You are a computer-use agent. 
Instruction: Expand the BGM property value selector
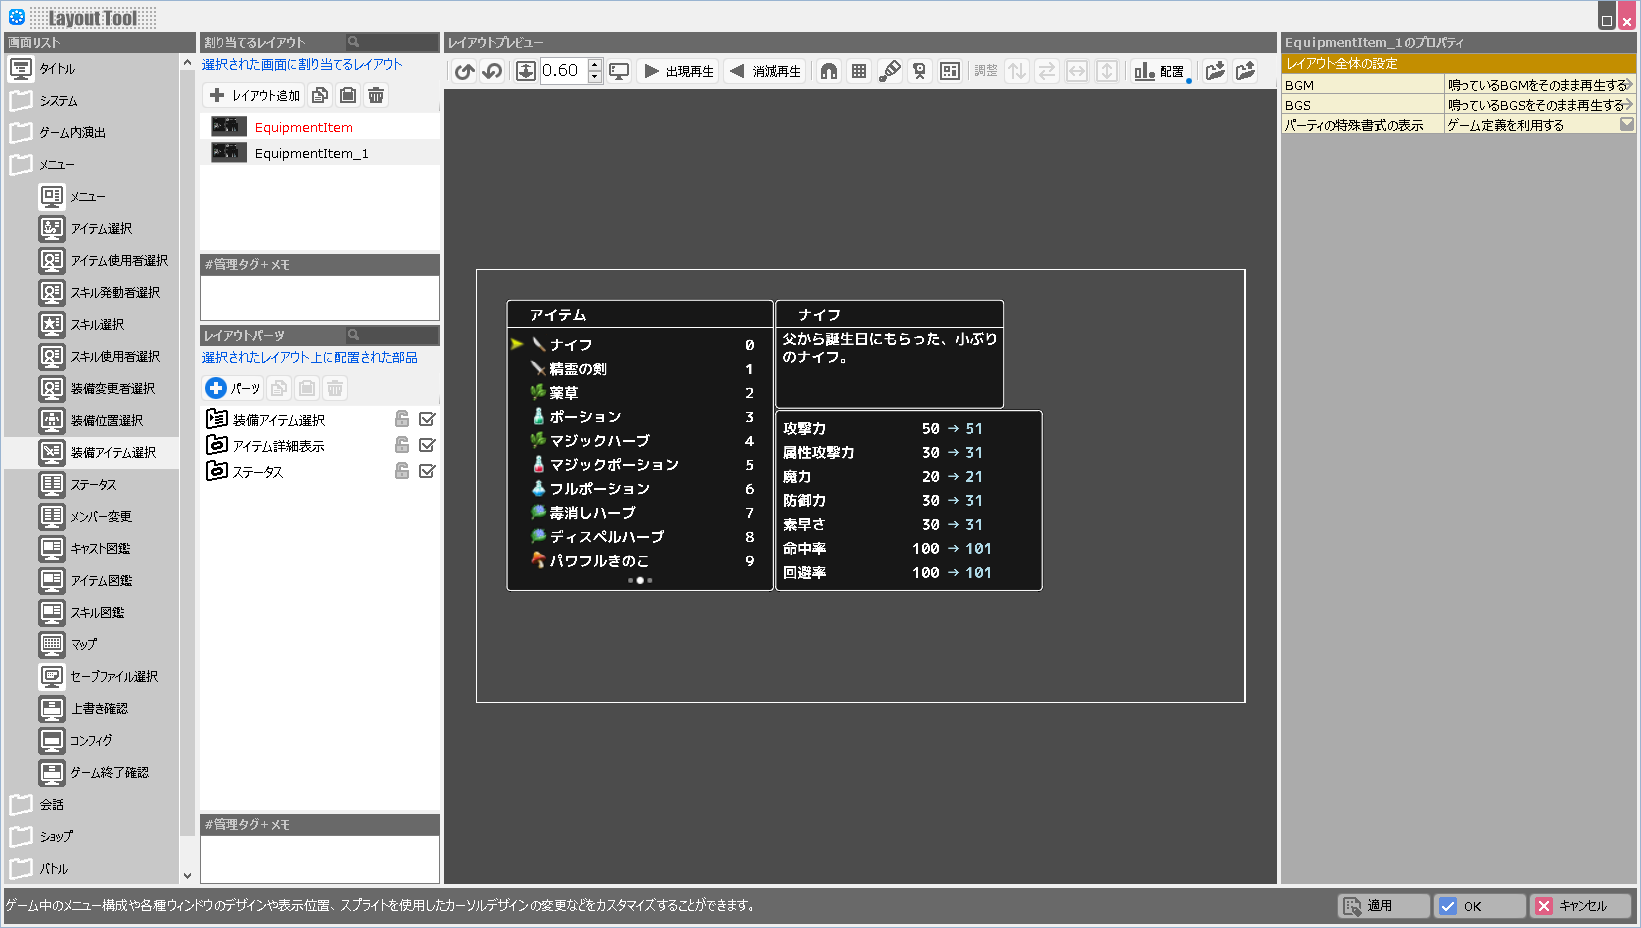(1627, 85)
